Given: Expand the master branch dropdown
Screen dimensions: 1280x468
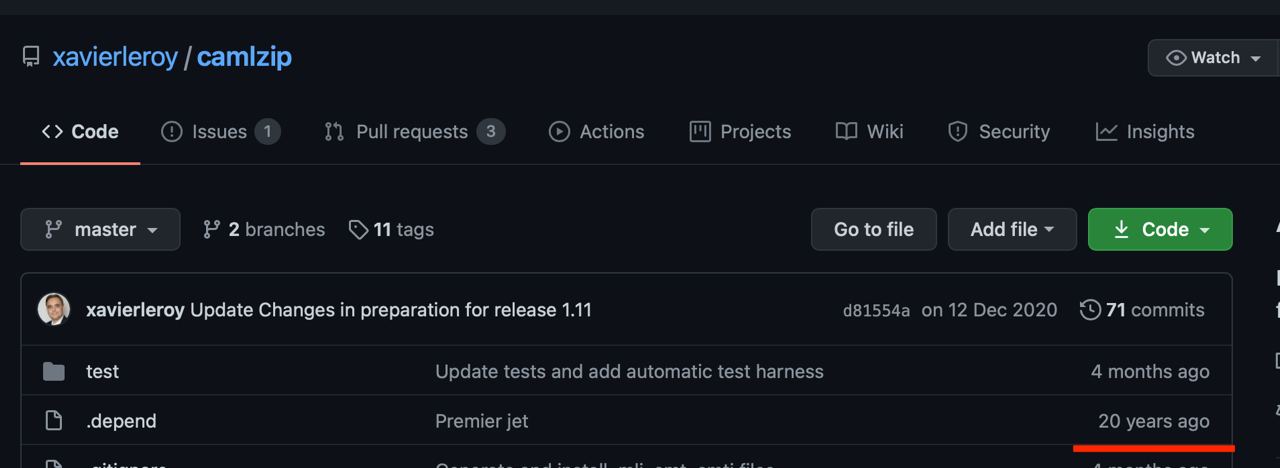Looking at the screenshot, I should pos(100,229).
